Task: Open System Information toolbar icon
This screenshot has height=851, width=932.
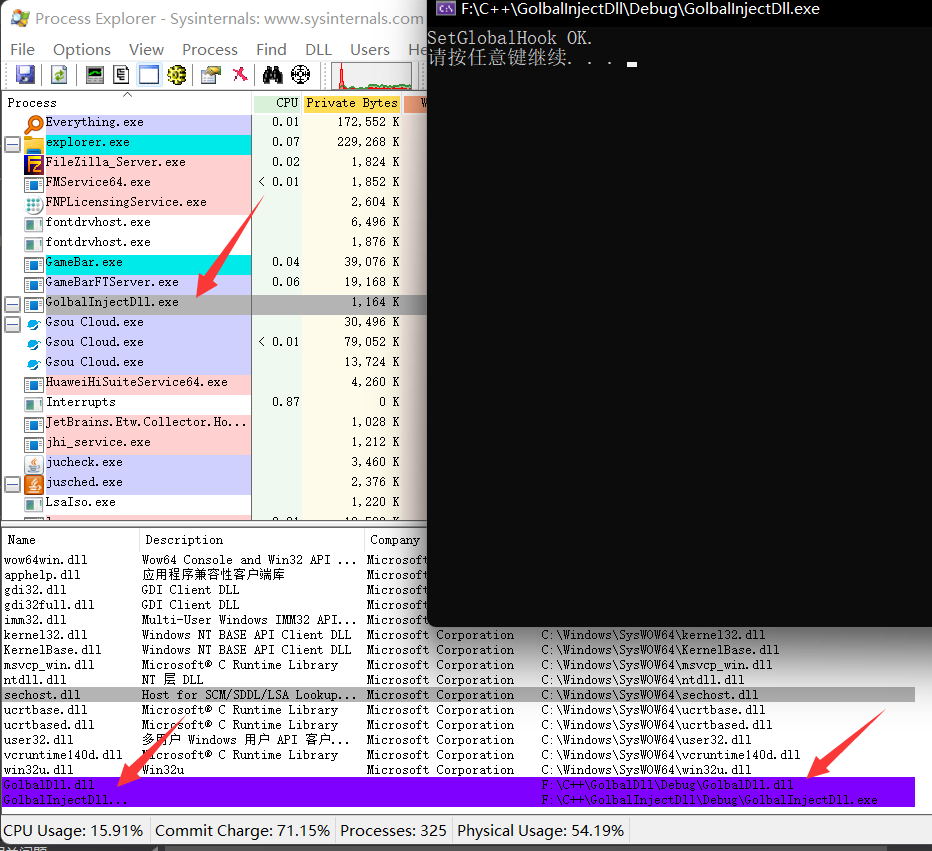Action: 95,75
